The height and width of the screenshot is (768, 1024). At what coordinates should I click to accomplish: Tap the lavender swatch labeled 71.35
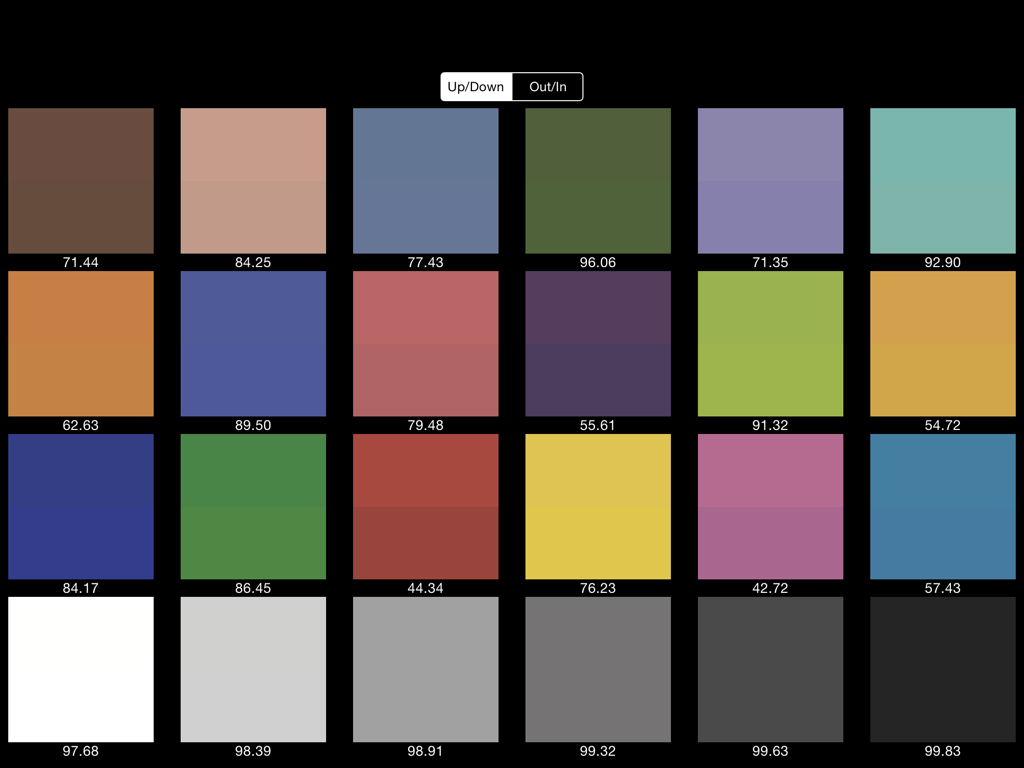click(770, 181)
